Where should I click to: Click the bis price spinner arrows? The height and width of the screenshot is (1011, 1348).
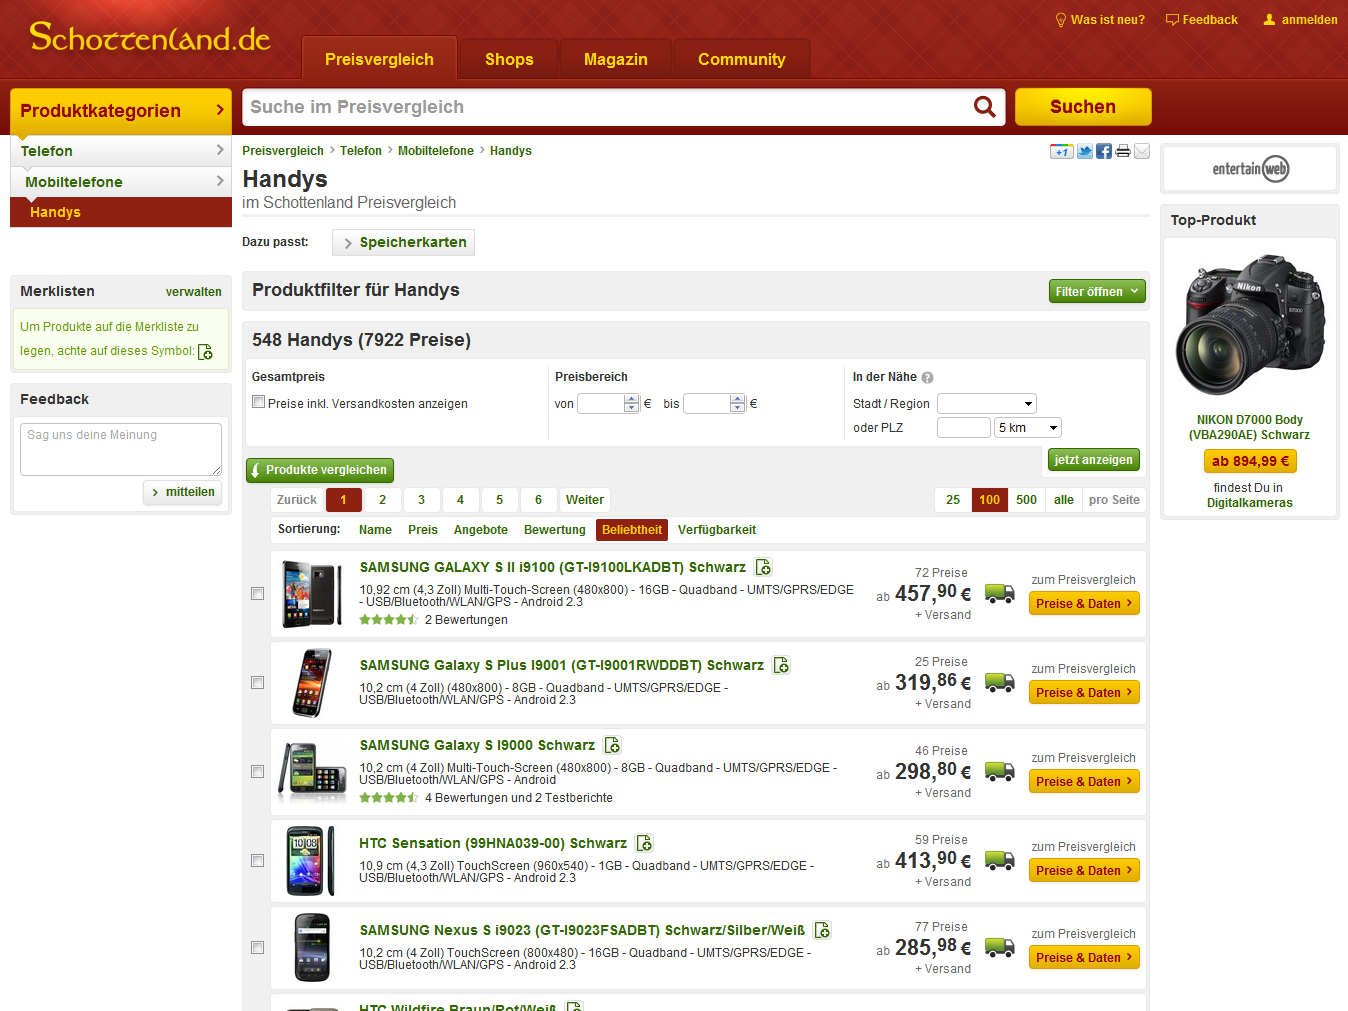tap(737, 404)
